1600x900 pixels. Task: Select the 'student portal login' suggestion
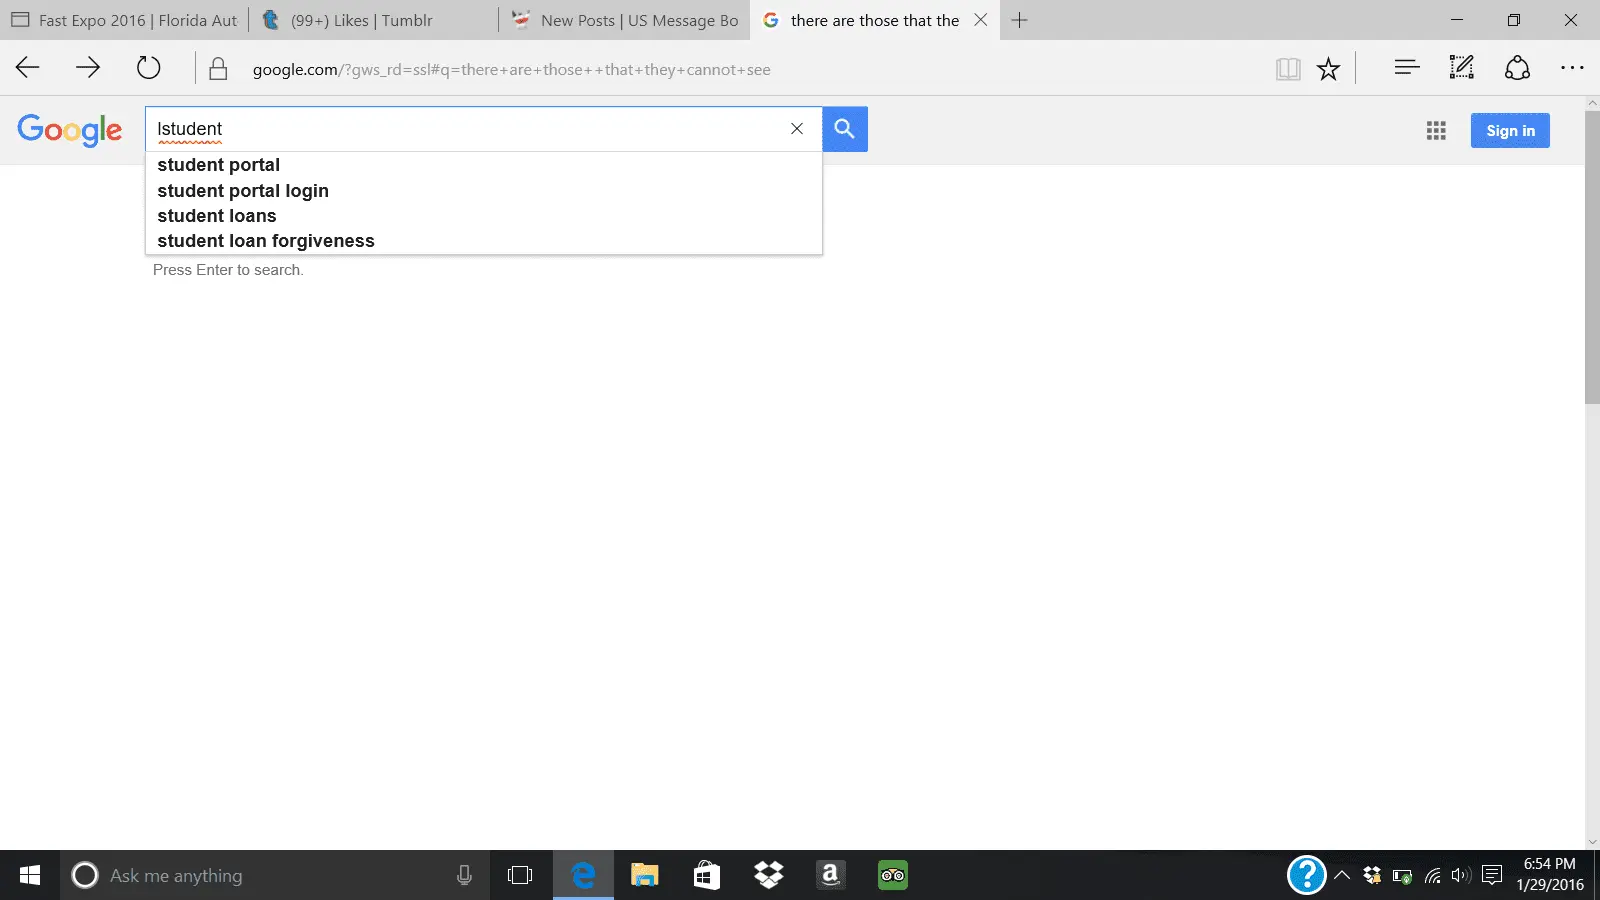point(484,191)
